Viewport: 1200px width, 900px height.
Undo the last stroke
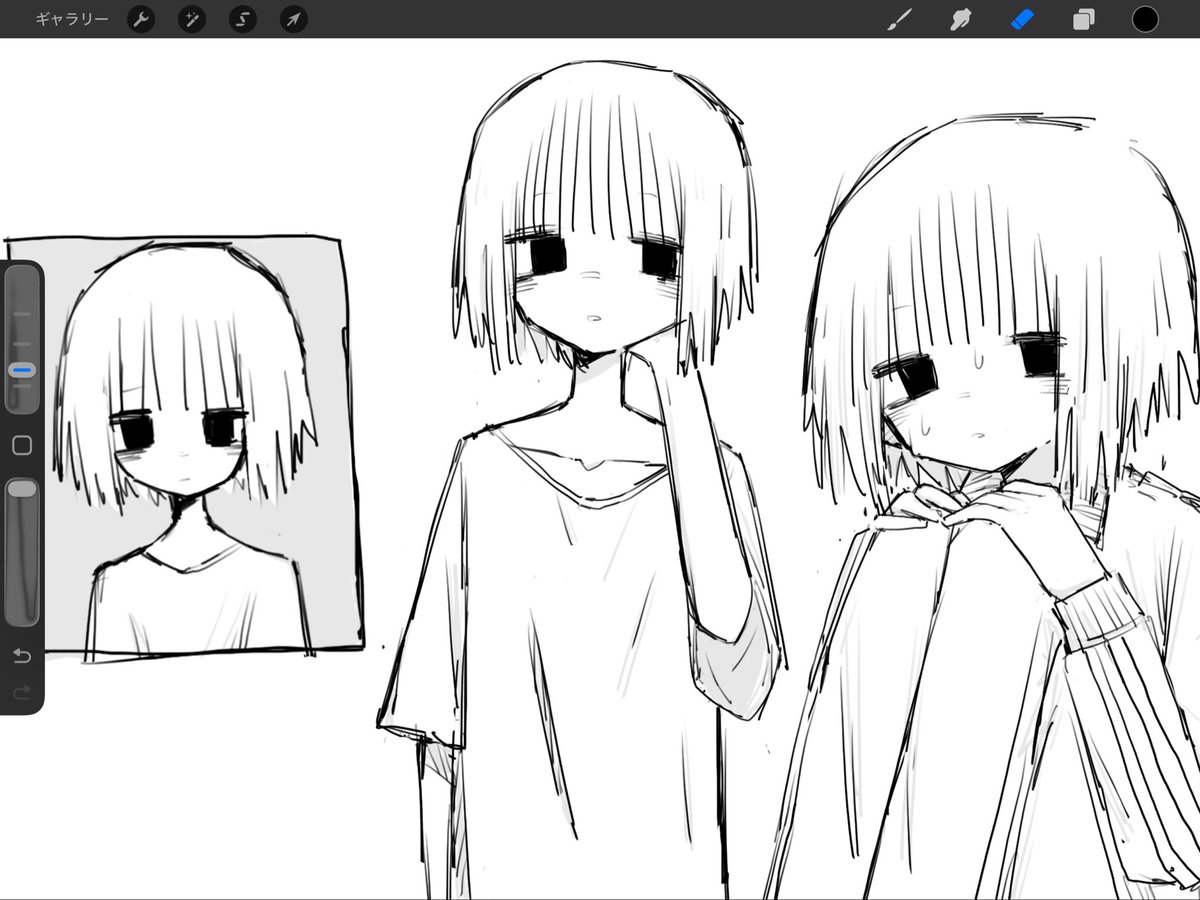(x=22, y=656)
